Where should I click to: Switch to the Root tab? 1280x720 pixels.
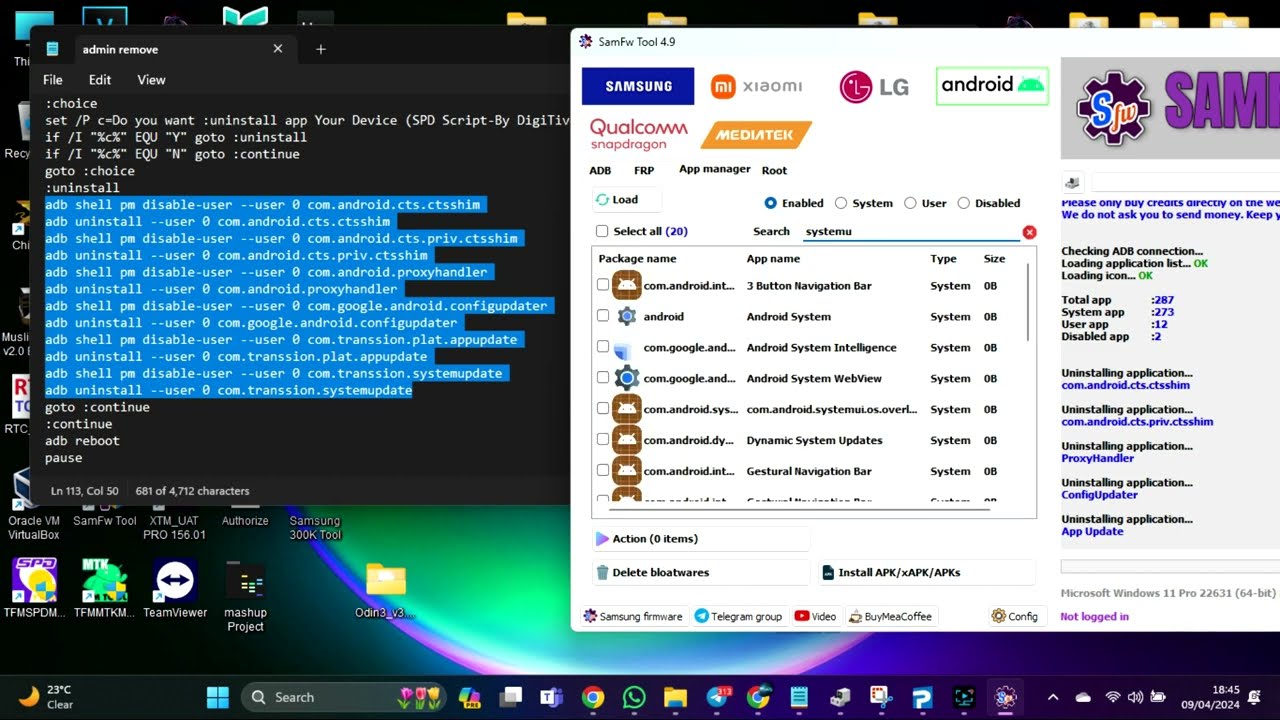click(x=774, y=171)
